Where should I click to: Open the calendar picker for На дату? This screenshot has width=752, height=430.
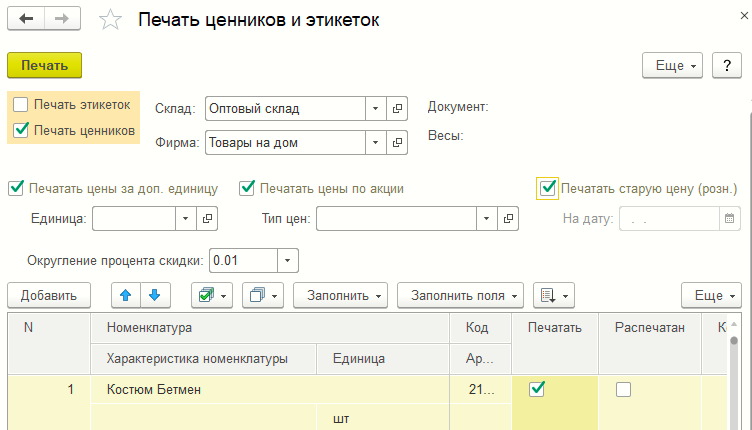click(730, 217)
